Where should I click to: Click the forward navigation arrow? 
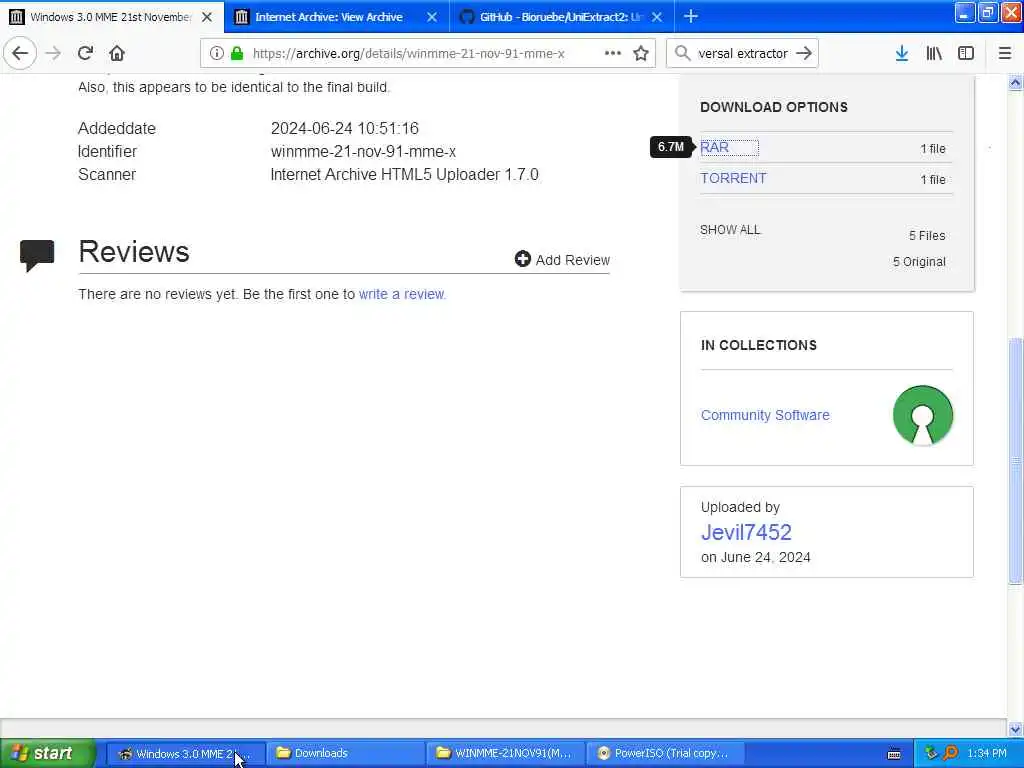[x=54, y=53]
